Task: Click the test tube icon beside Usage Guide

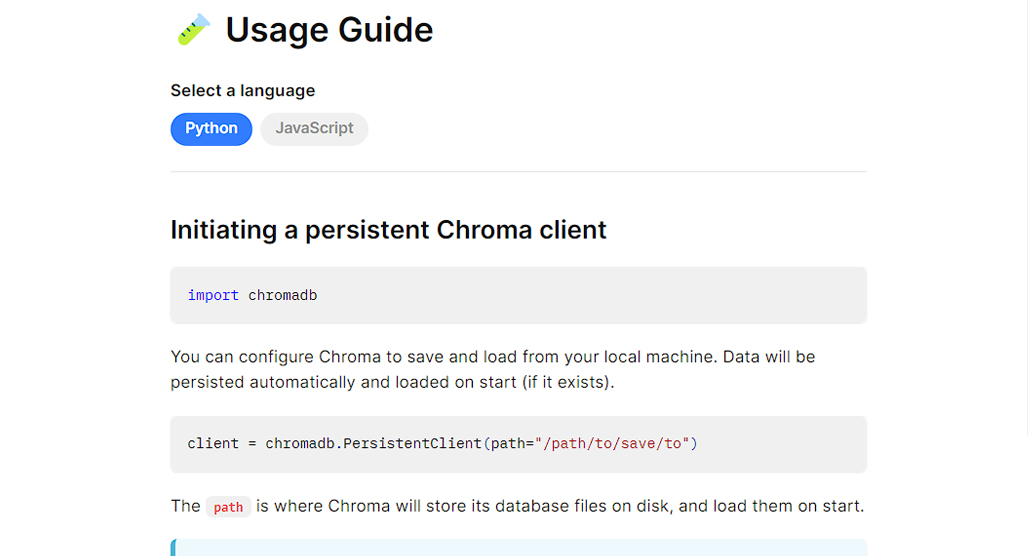Action: point(193,30)
